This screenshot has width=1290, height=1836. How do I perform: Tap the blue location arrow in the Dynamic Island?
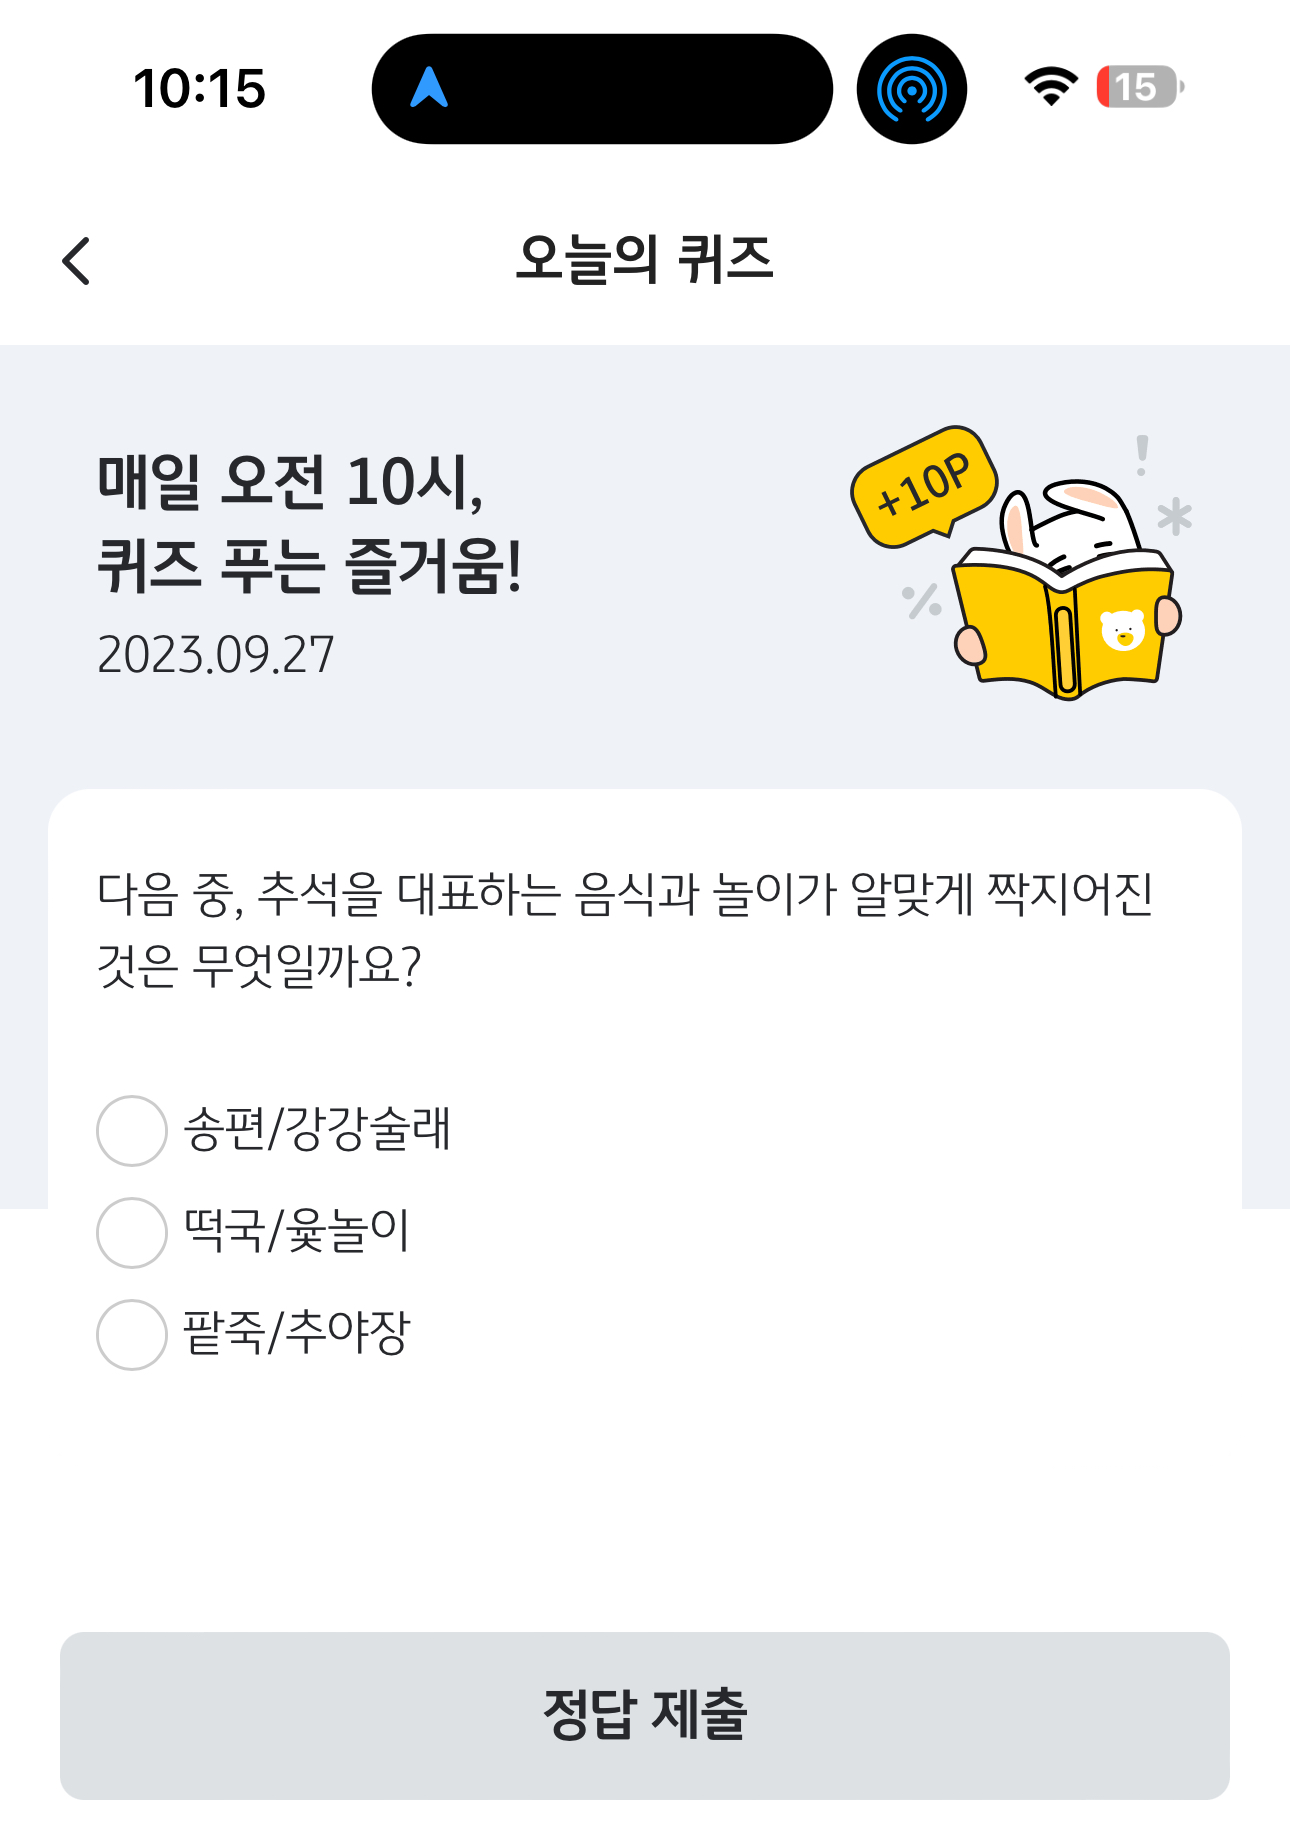pyautogui.click(x=429, y=88)
